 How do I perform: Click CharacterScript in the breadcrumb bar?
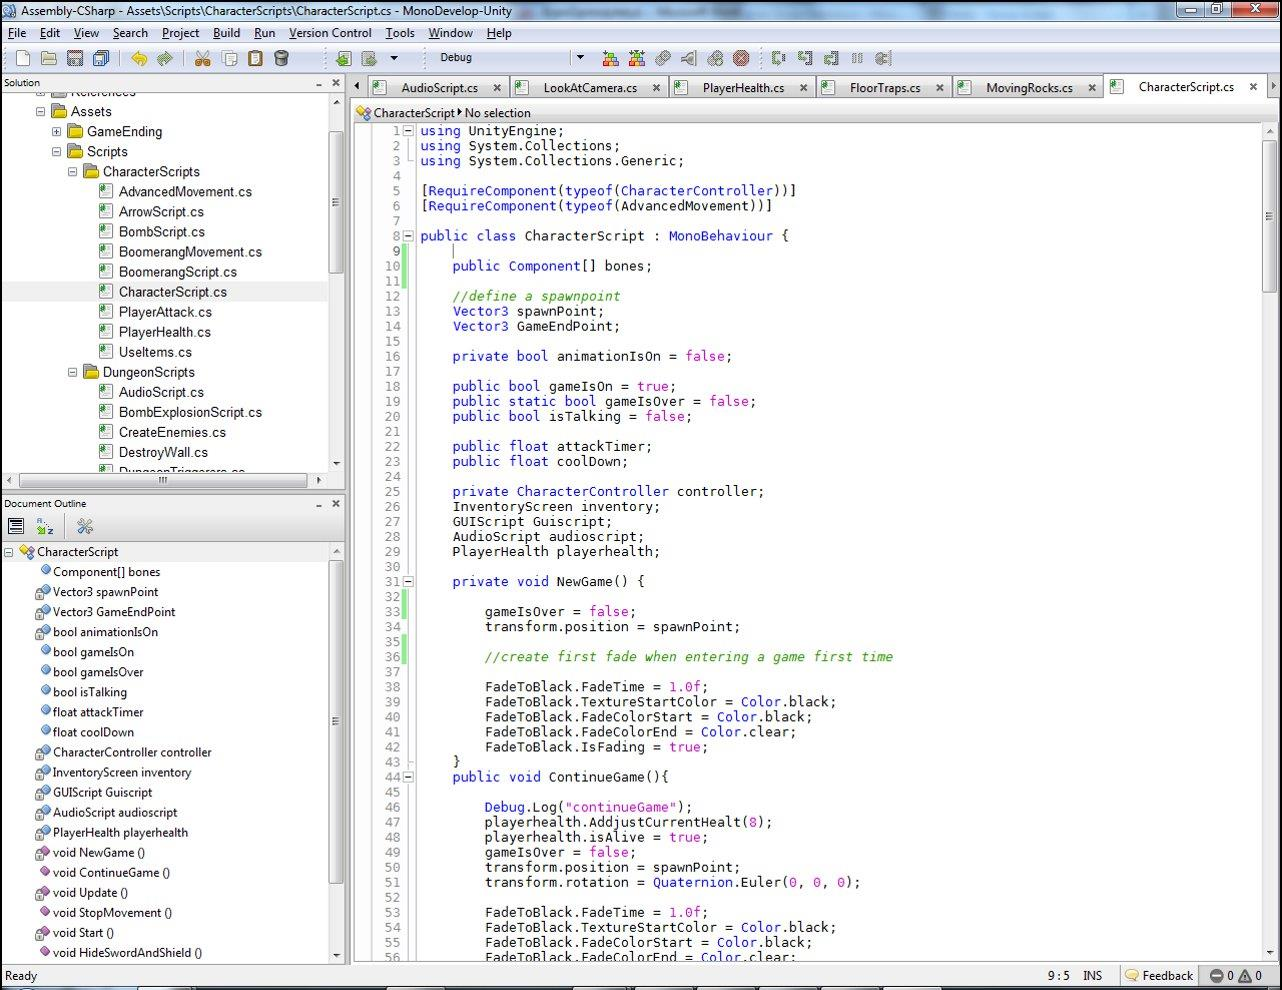[x=413, y=113]
